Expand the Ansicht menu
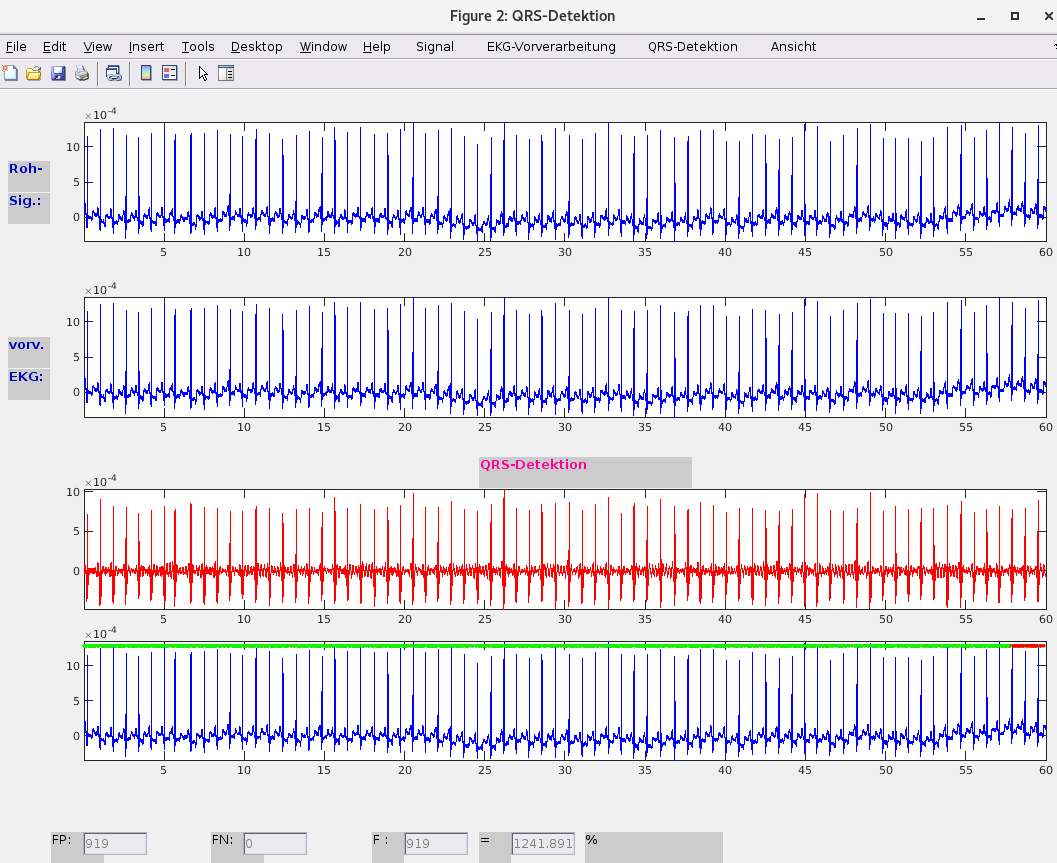The height and width of the screenshot is (863, 1057). tap(793, 47)
